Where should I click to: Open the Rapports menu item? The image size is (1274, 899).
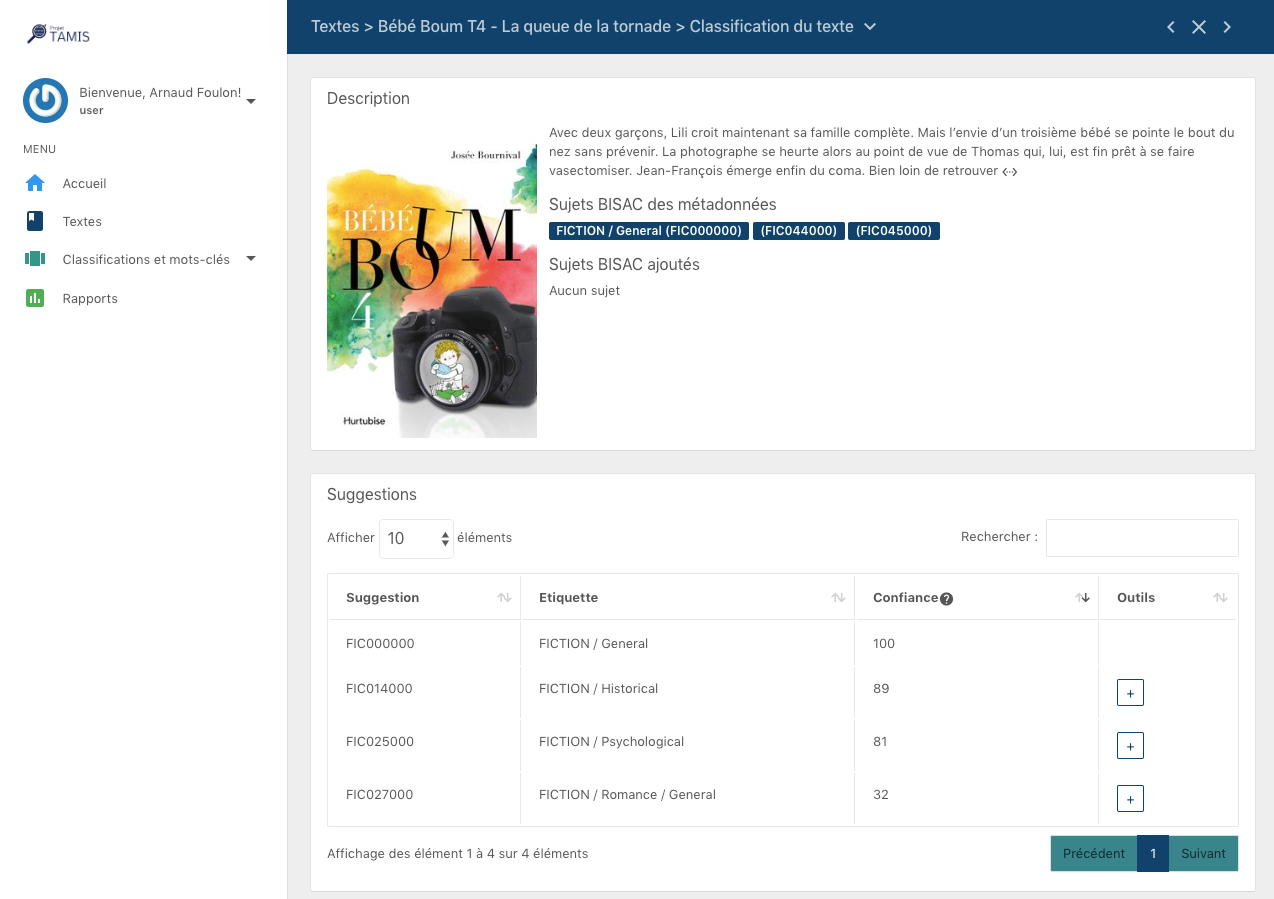[x=90, y=298]
